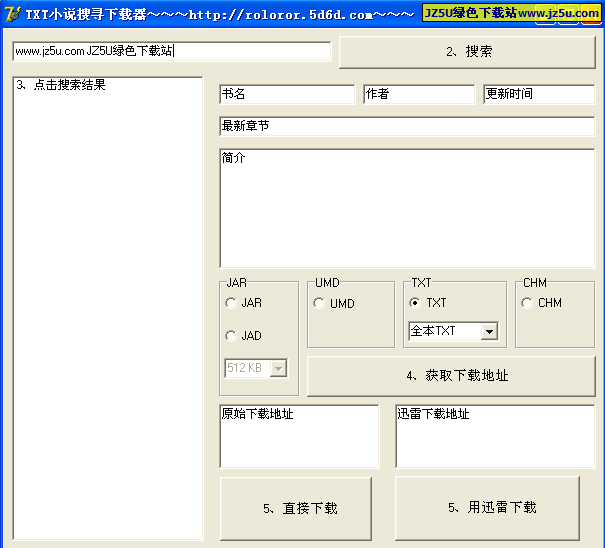Click the JZ5U绿色下载站 banner in title bar
This screenshot has height=548, width=605.
click(x=512, y=13)
